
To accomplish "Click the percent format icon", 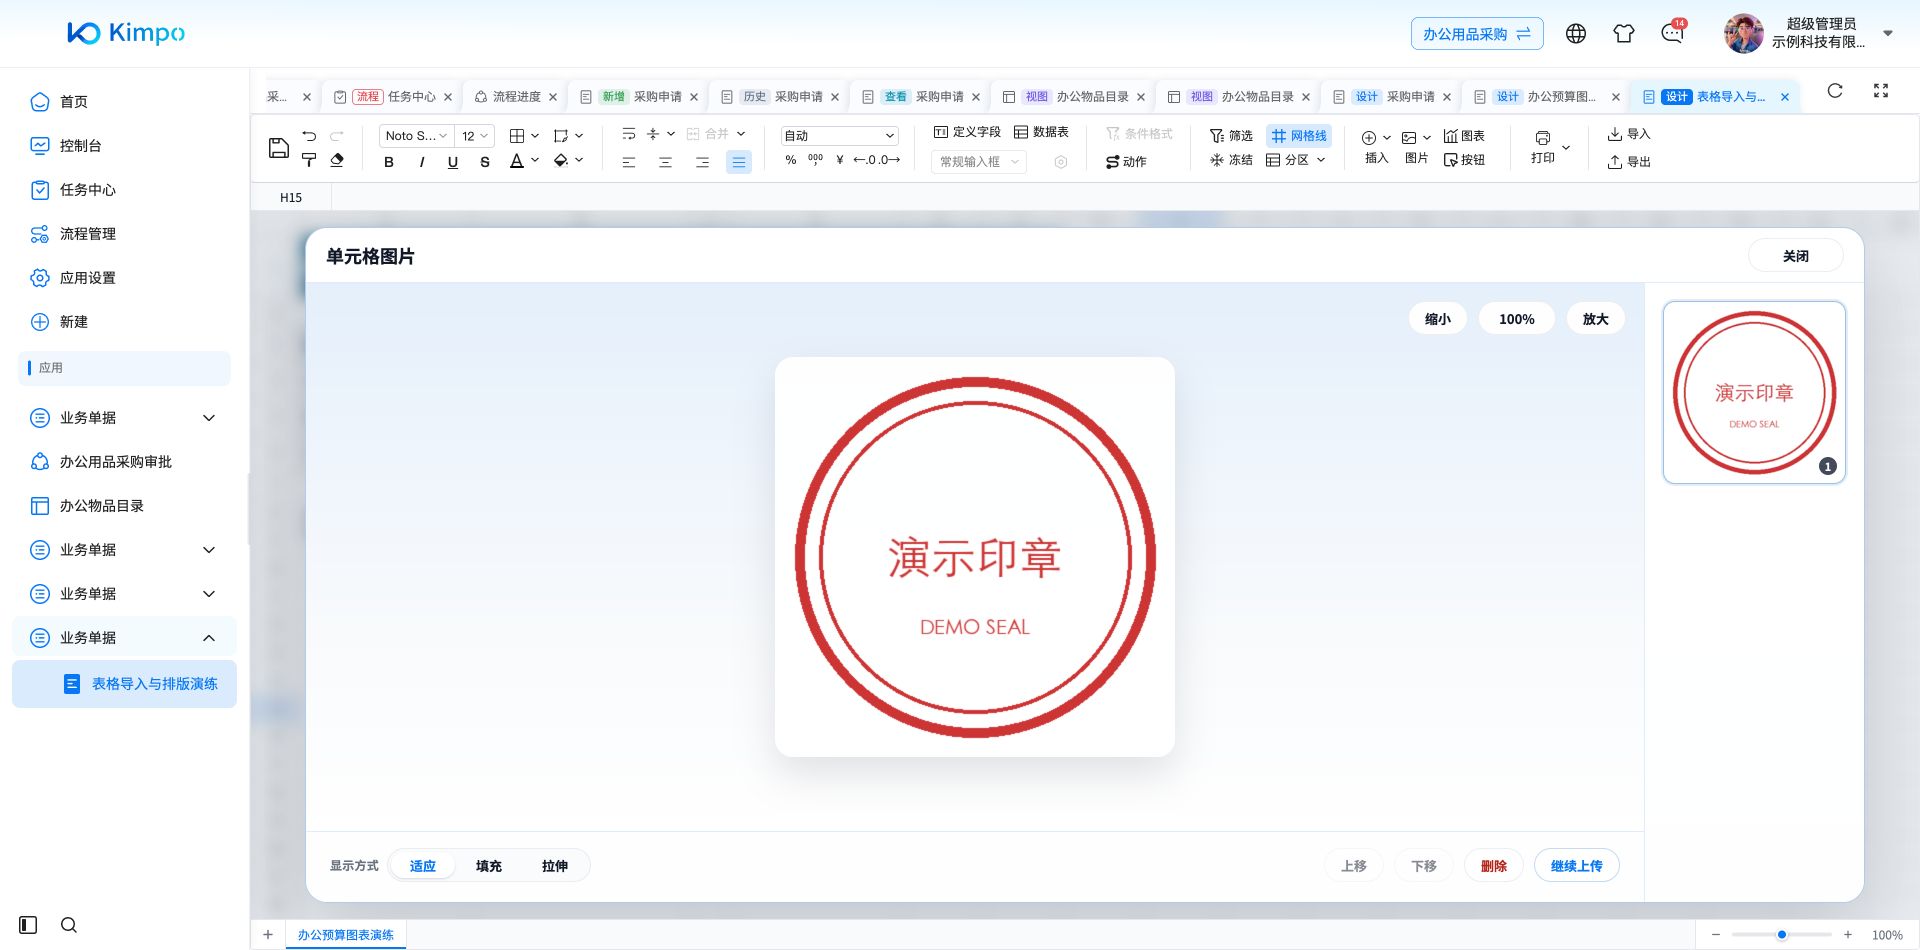I will tap(791, 160).
